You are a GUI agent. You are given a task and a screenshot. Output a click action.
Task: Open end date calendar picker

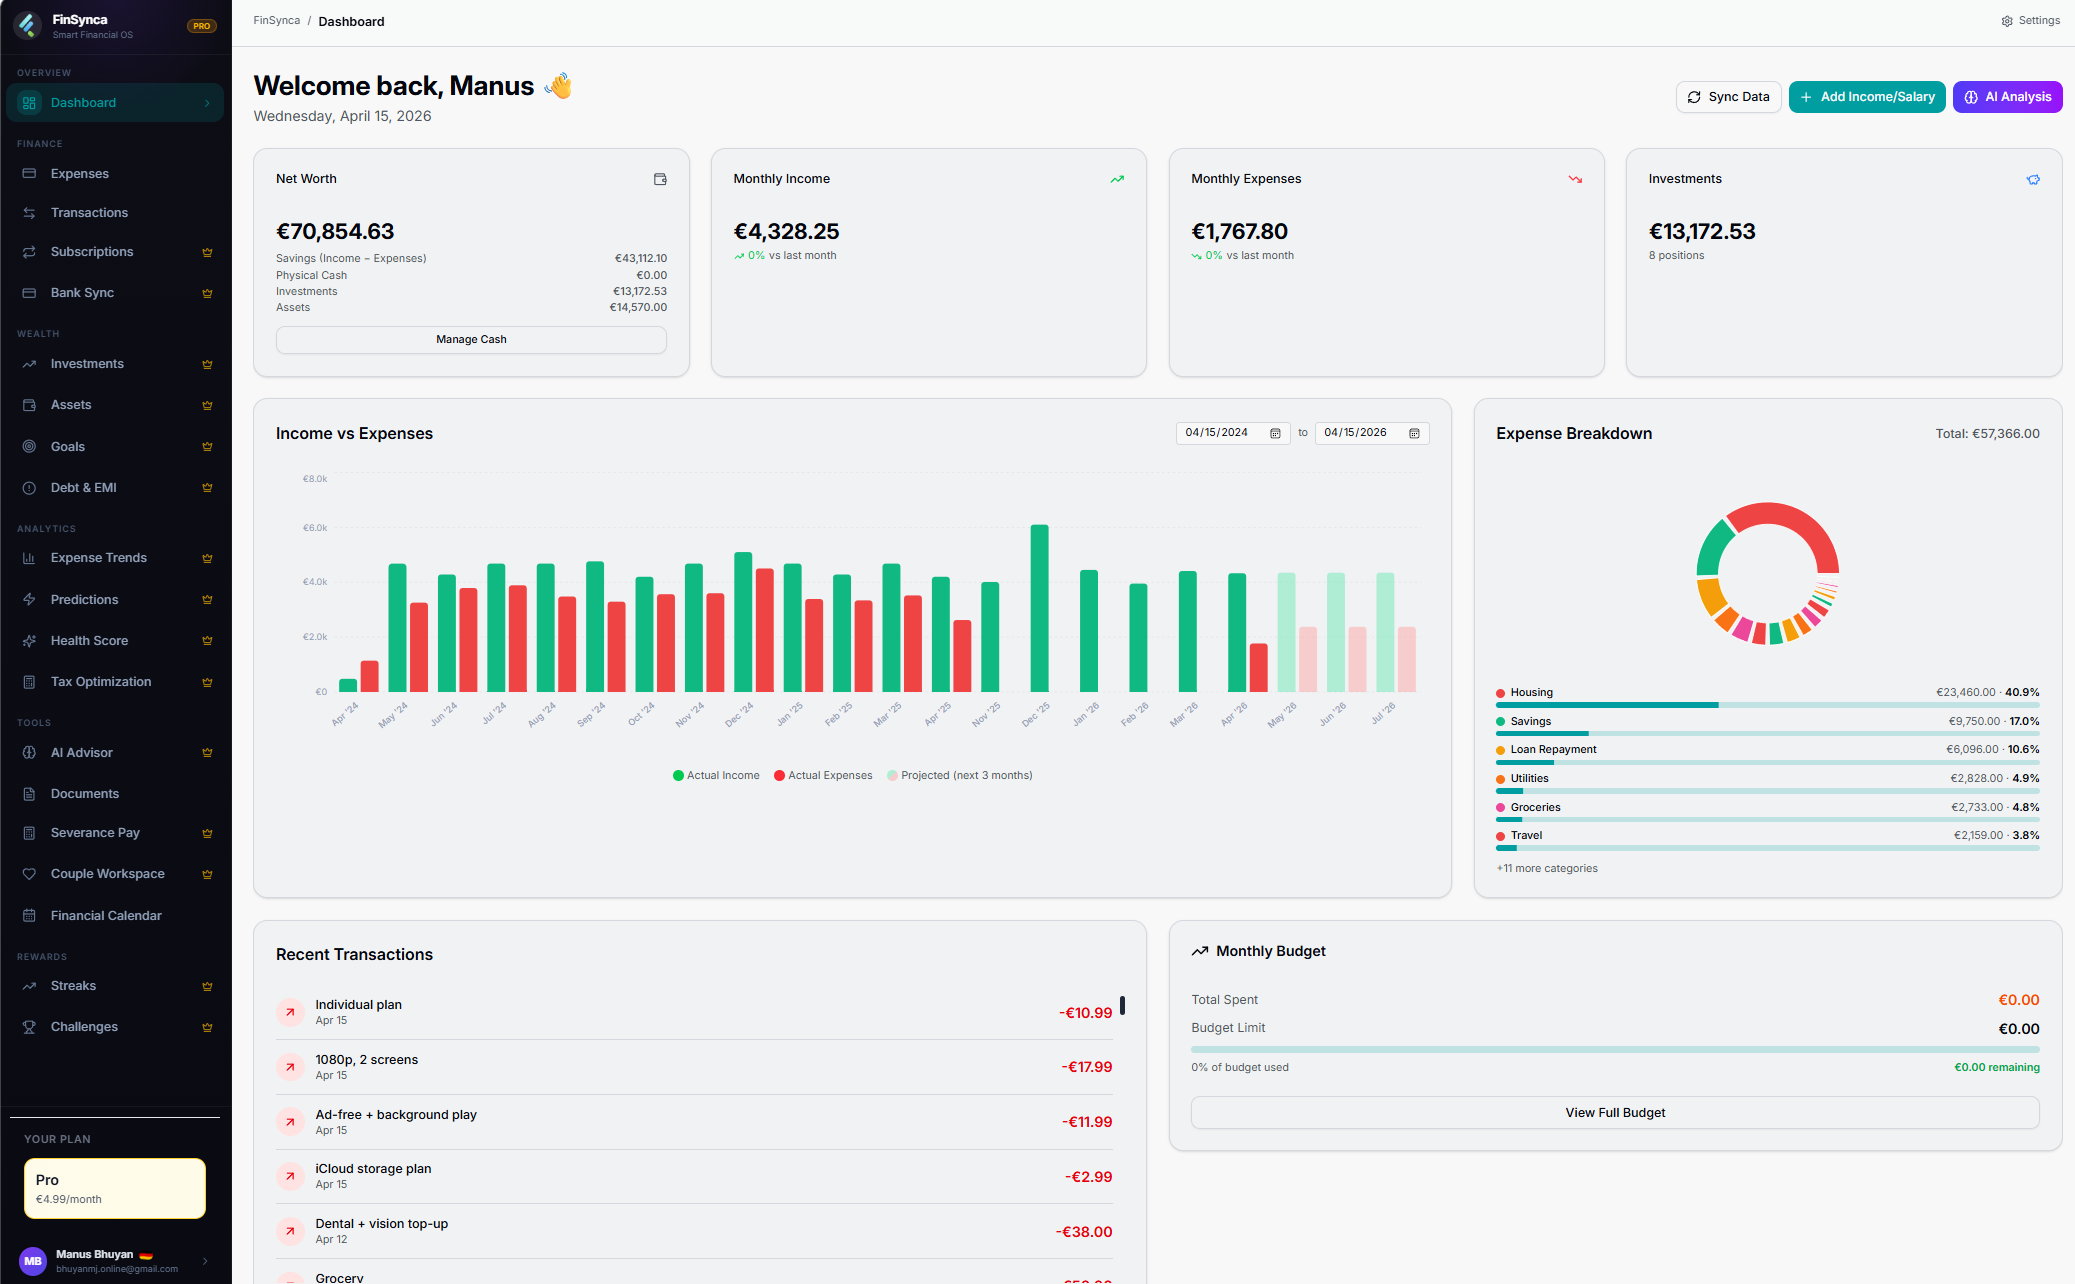click(1414, 433)
